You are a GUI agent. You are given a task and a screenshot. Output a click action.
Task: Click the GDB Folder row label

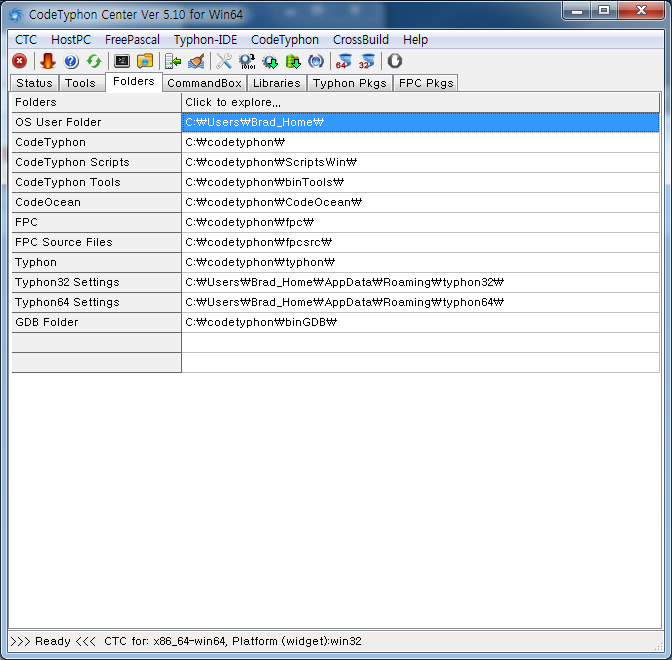[x=96, y=322]
